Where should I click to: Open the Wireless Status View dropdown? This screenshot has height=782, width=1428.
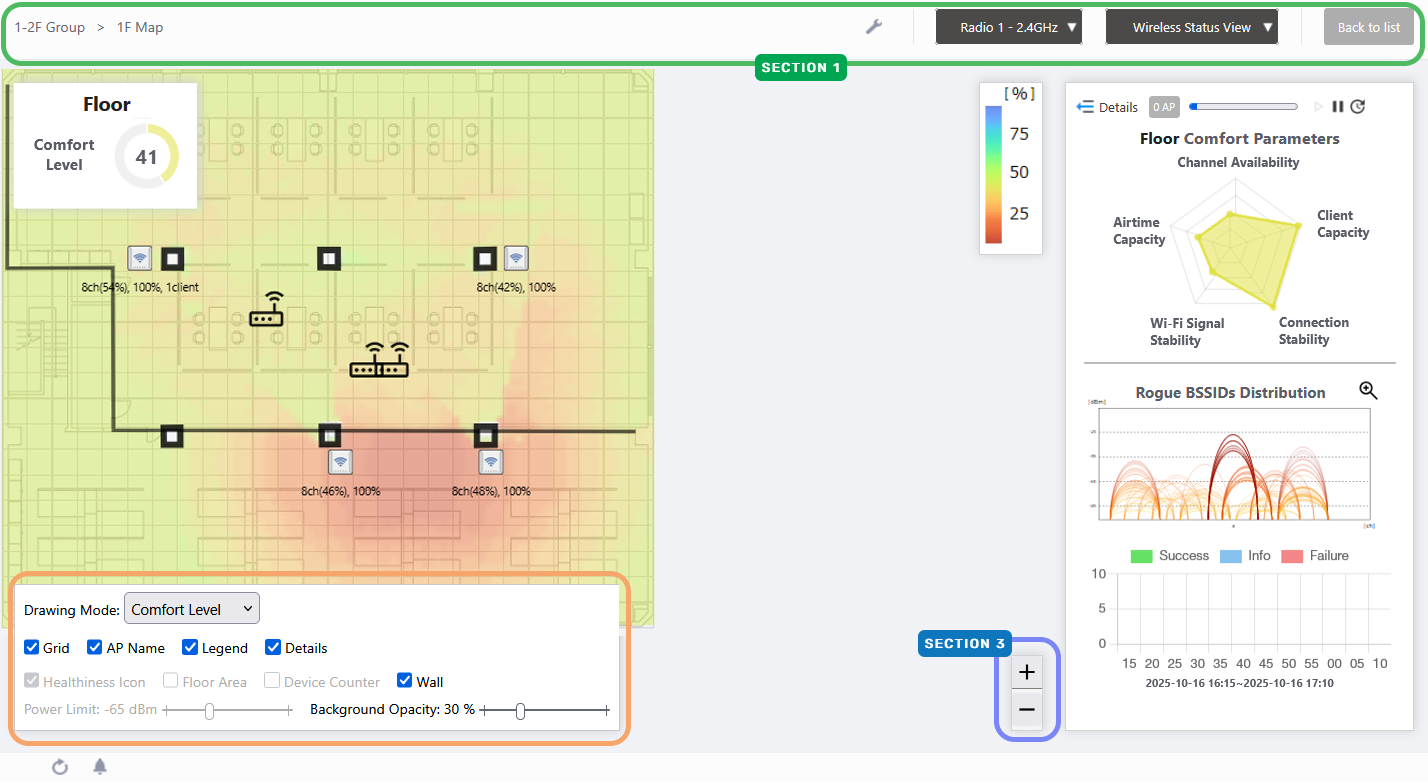(1191, 27)
